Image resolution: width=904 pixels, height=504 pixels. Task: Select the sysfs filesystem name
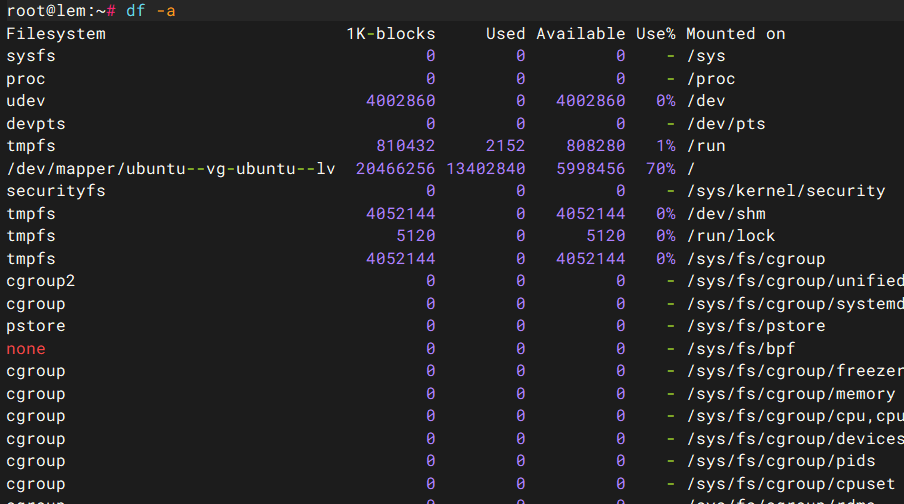click(x=31, y=56)
